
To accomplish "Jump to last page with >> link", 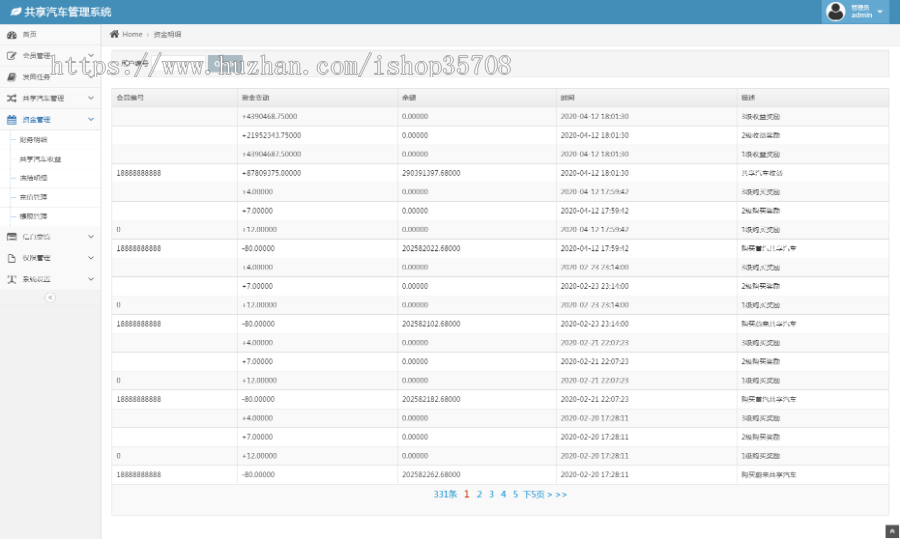I will 561,494.
